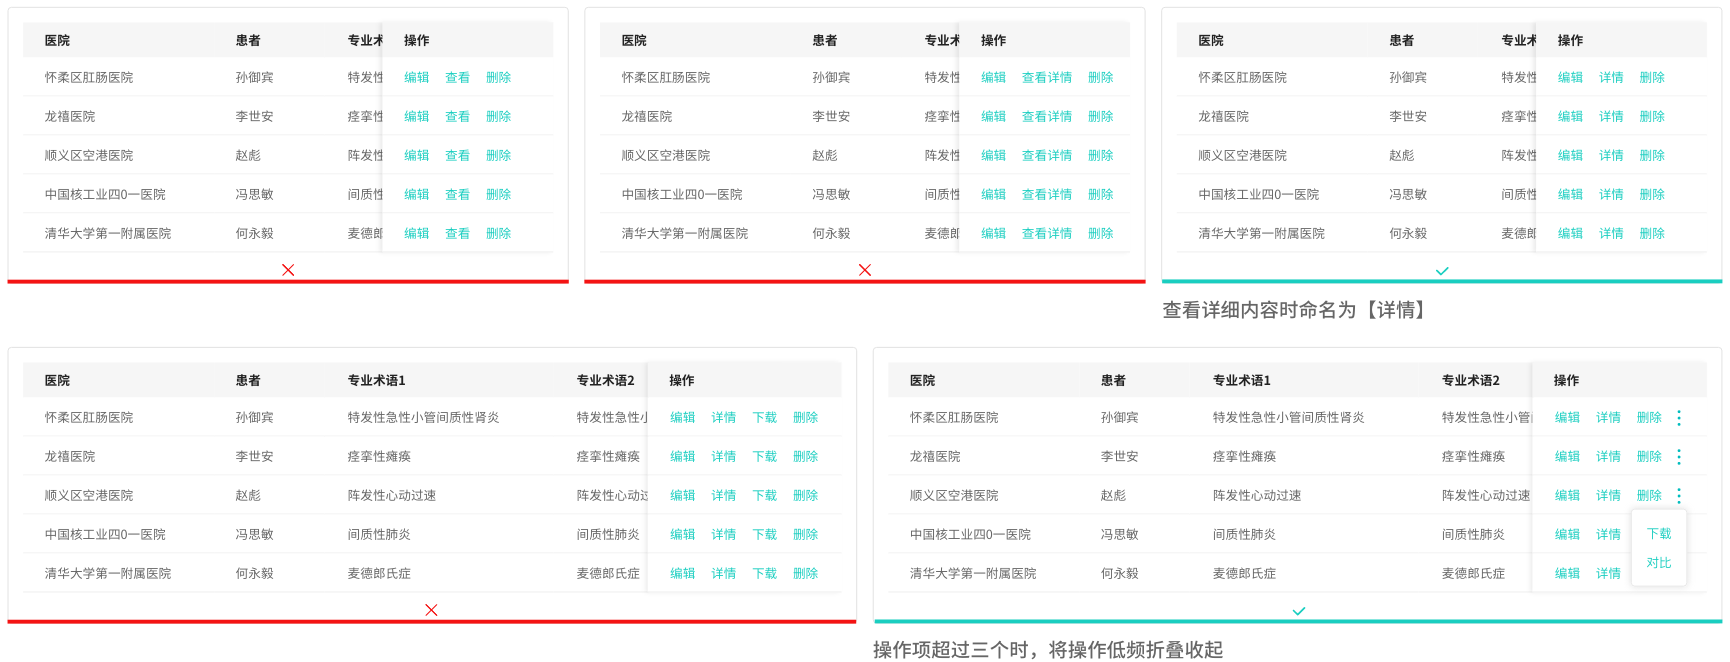
Task: Click 详情 for 怀柔区肛肠医院 in the table captioned 【详情】
Action: coord(1611,77)
